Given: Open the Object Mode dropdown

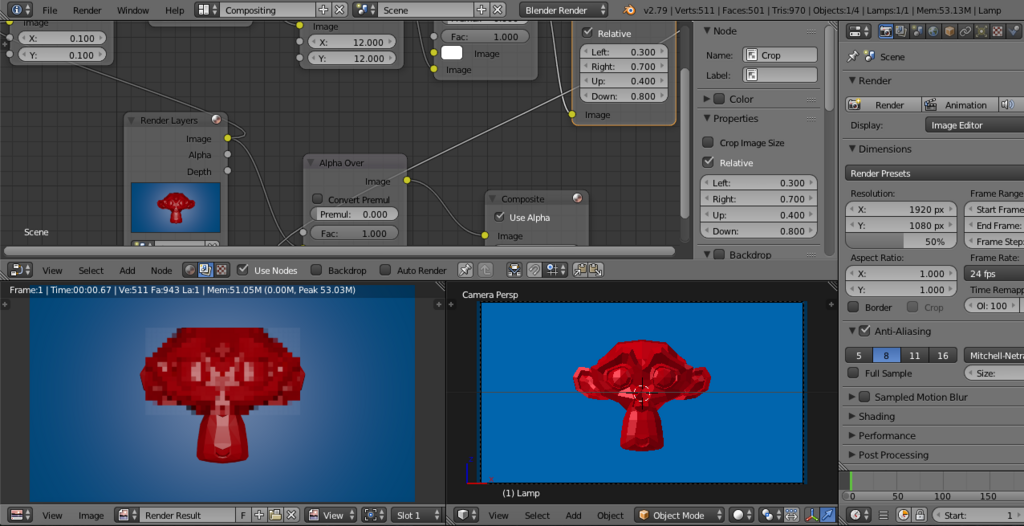Looking at the screenshot, I should pyautogui.click(x=679, y=515).
